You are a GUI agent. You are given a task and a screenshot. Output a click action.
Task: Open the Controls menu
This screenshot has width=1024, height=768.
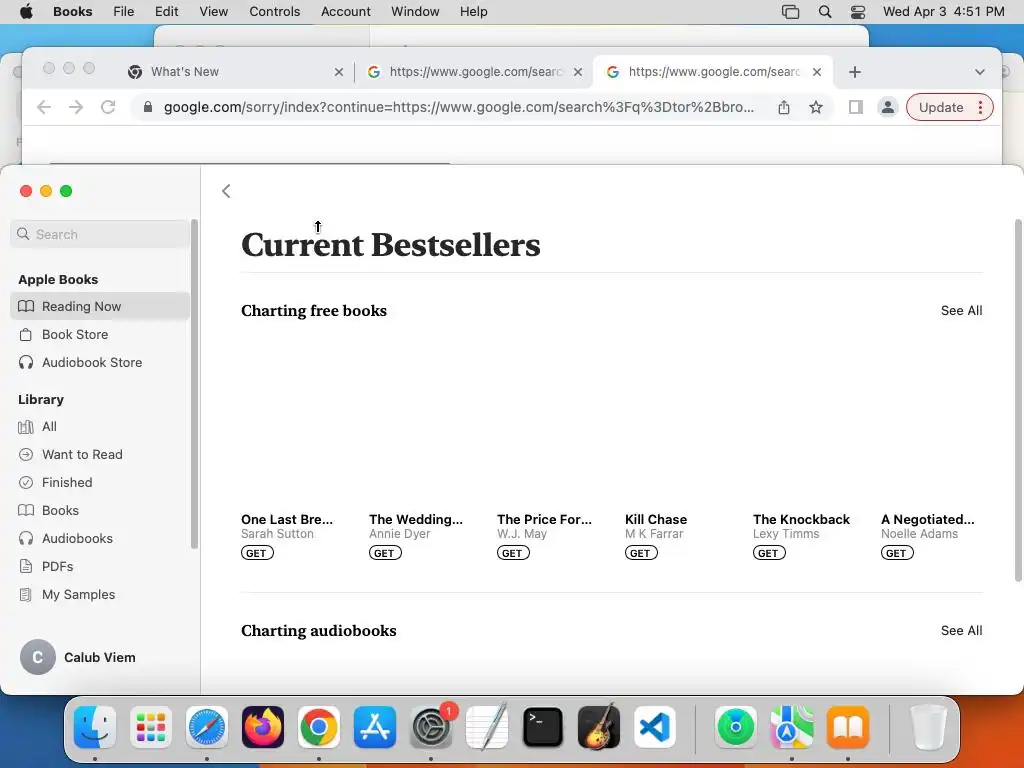click(x=274, y=12)
